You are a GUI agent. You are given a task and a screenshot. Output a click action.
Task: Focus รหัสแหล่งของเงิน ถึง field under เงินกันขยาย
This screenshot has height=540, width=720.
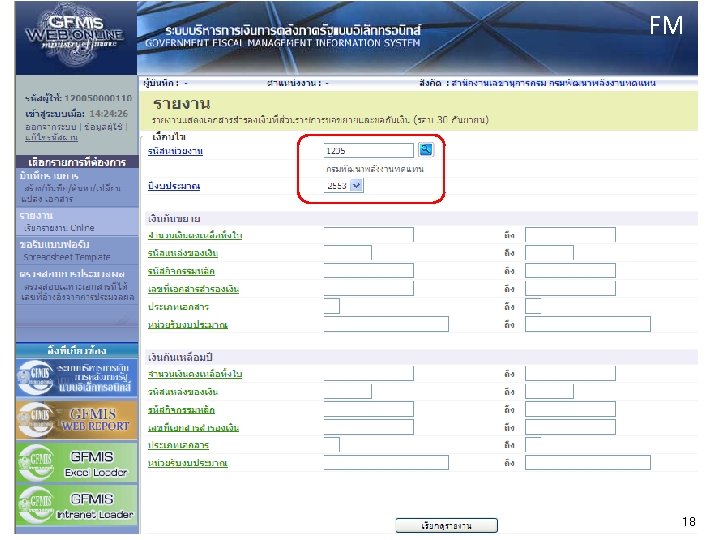[549, 253]
